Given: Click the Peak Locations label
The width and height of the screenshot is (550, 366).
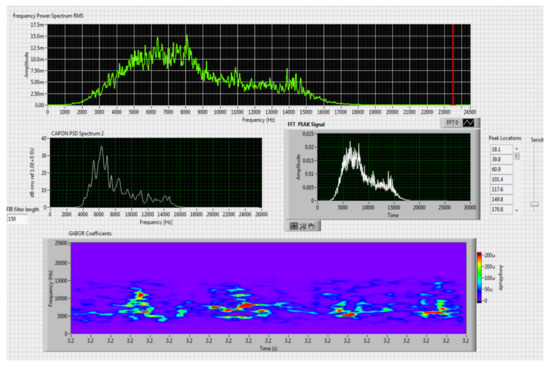Looking at the screenshot, I should 505,138.
